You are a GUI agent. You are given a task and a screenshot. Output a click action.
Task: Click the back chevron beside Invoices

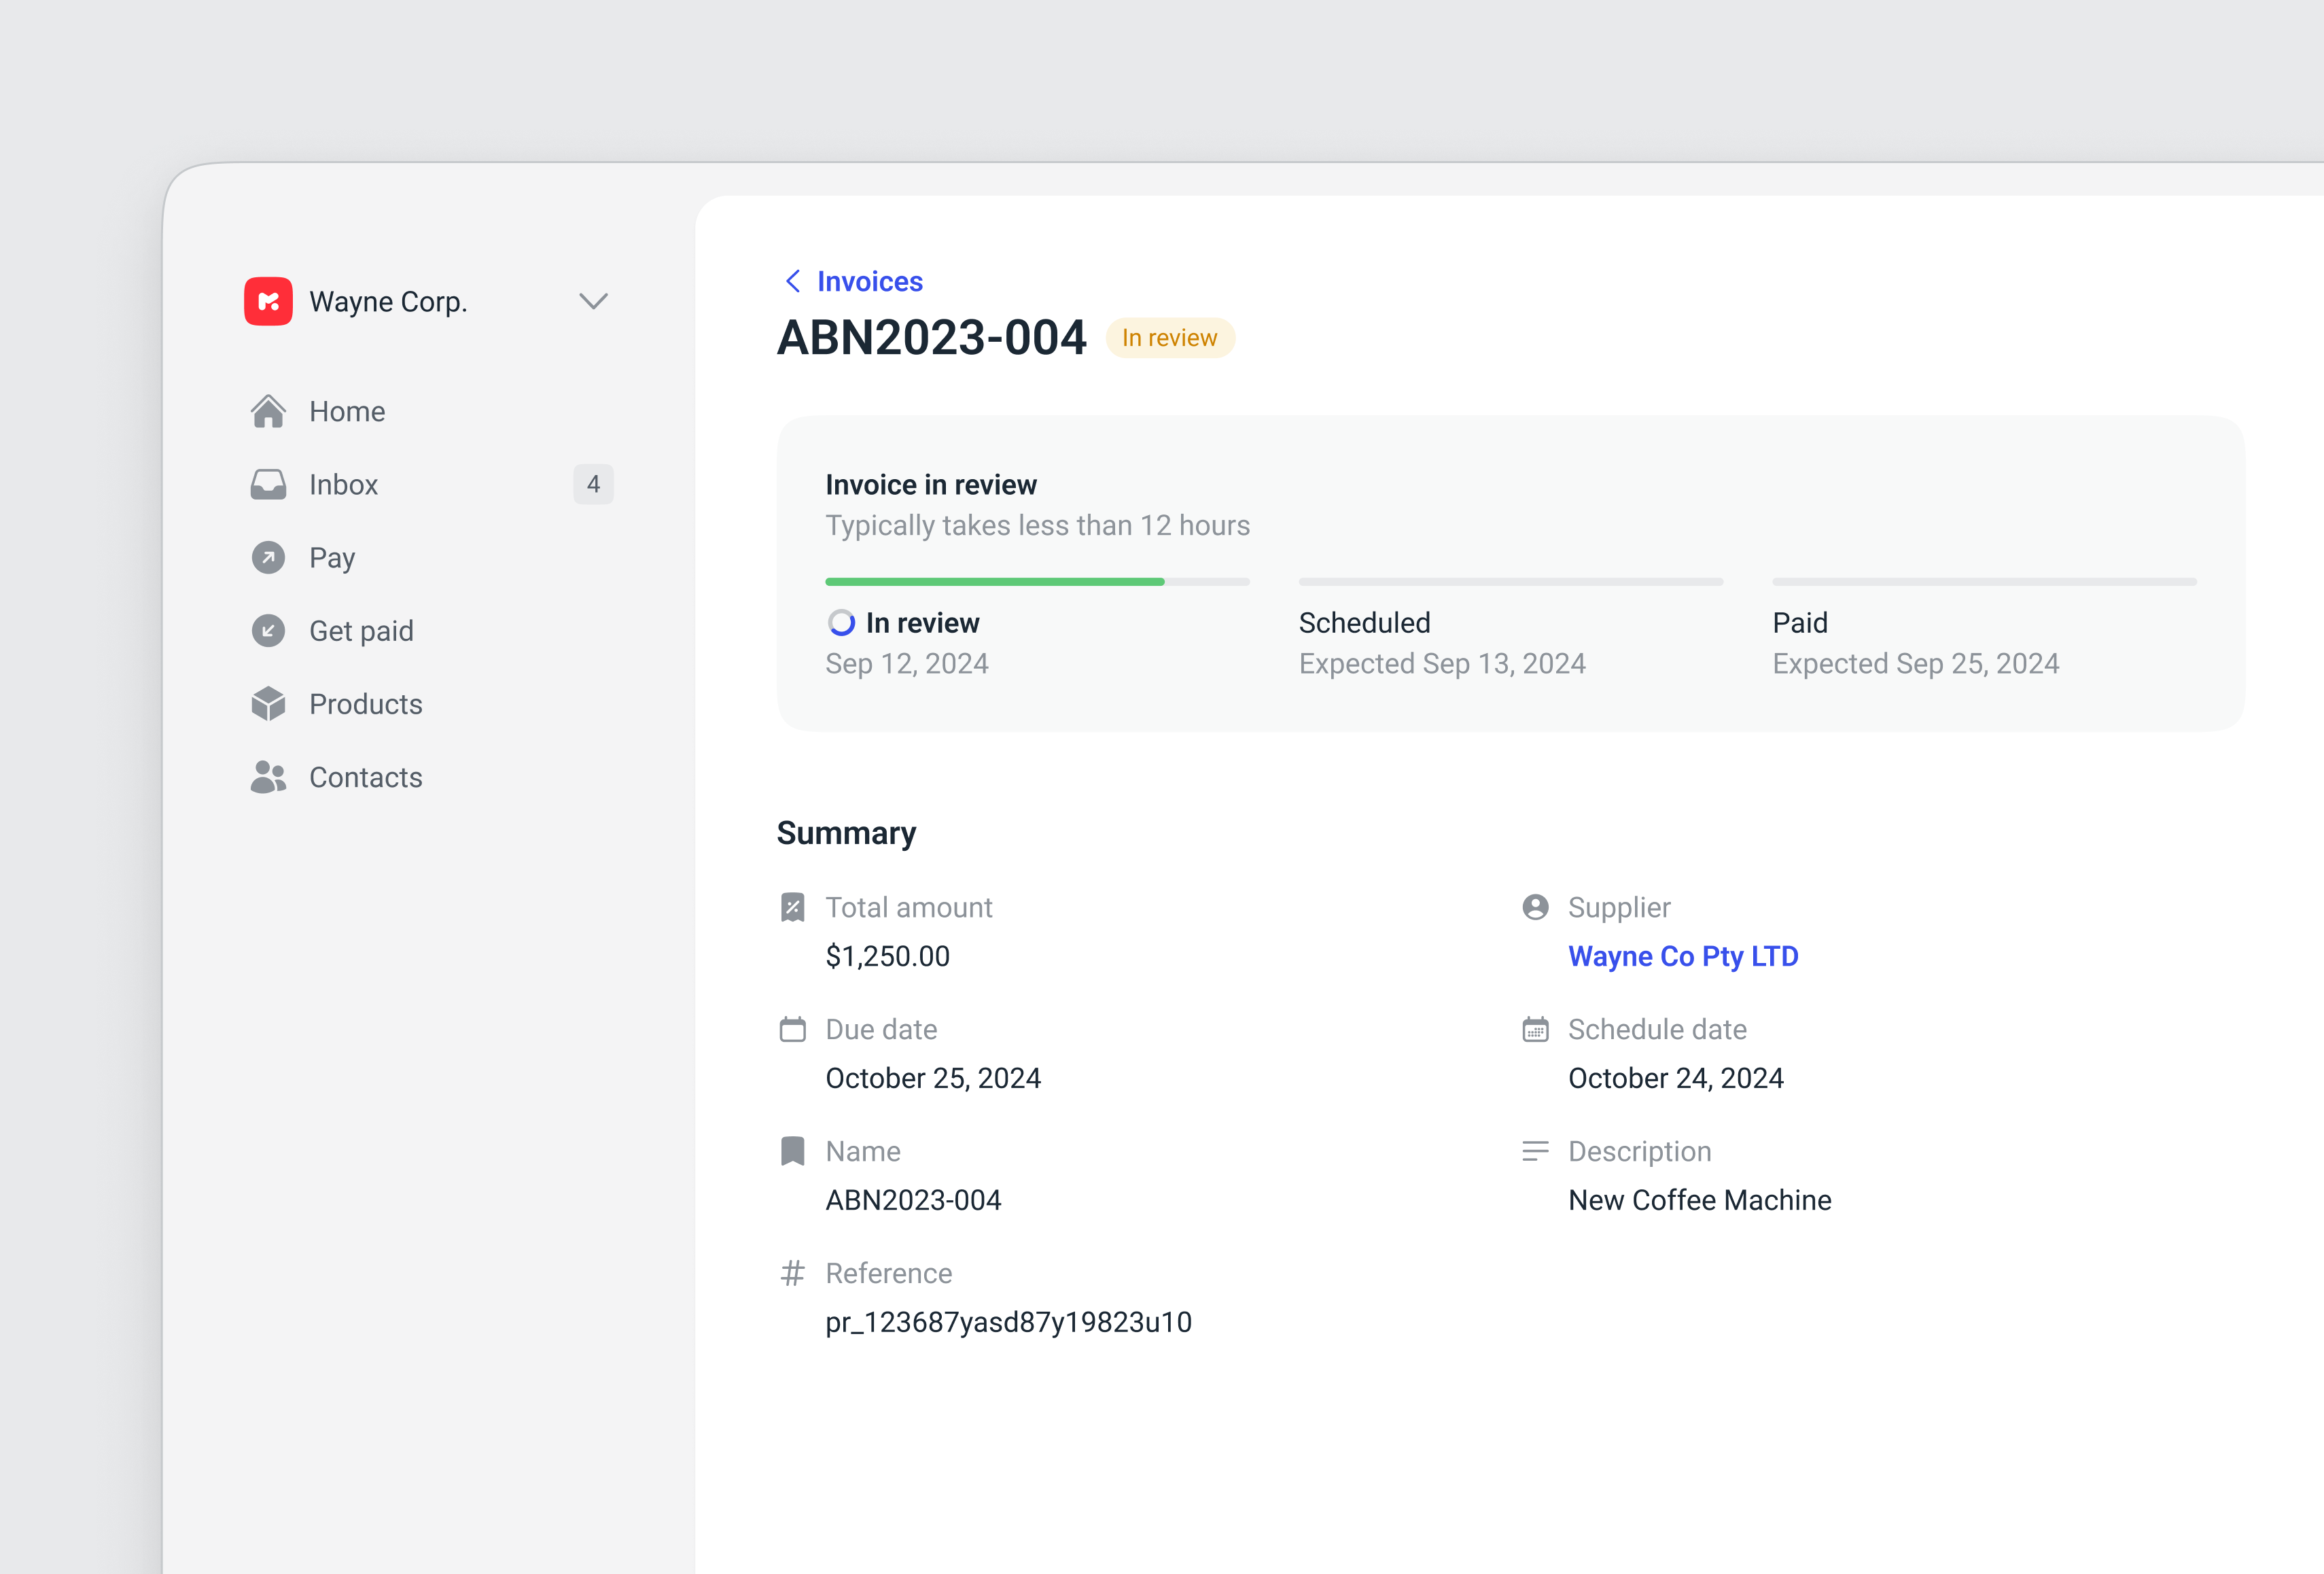tap(793, 281)
